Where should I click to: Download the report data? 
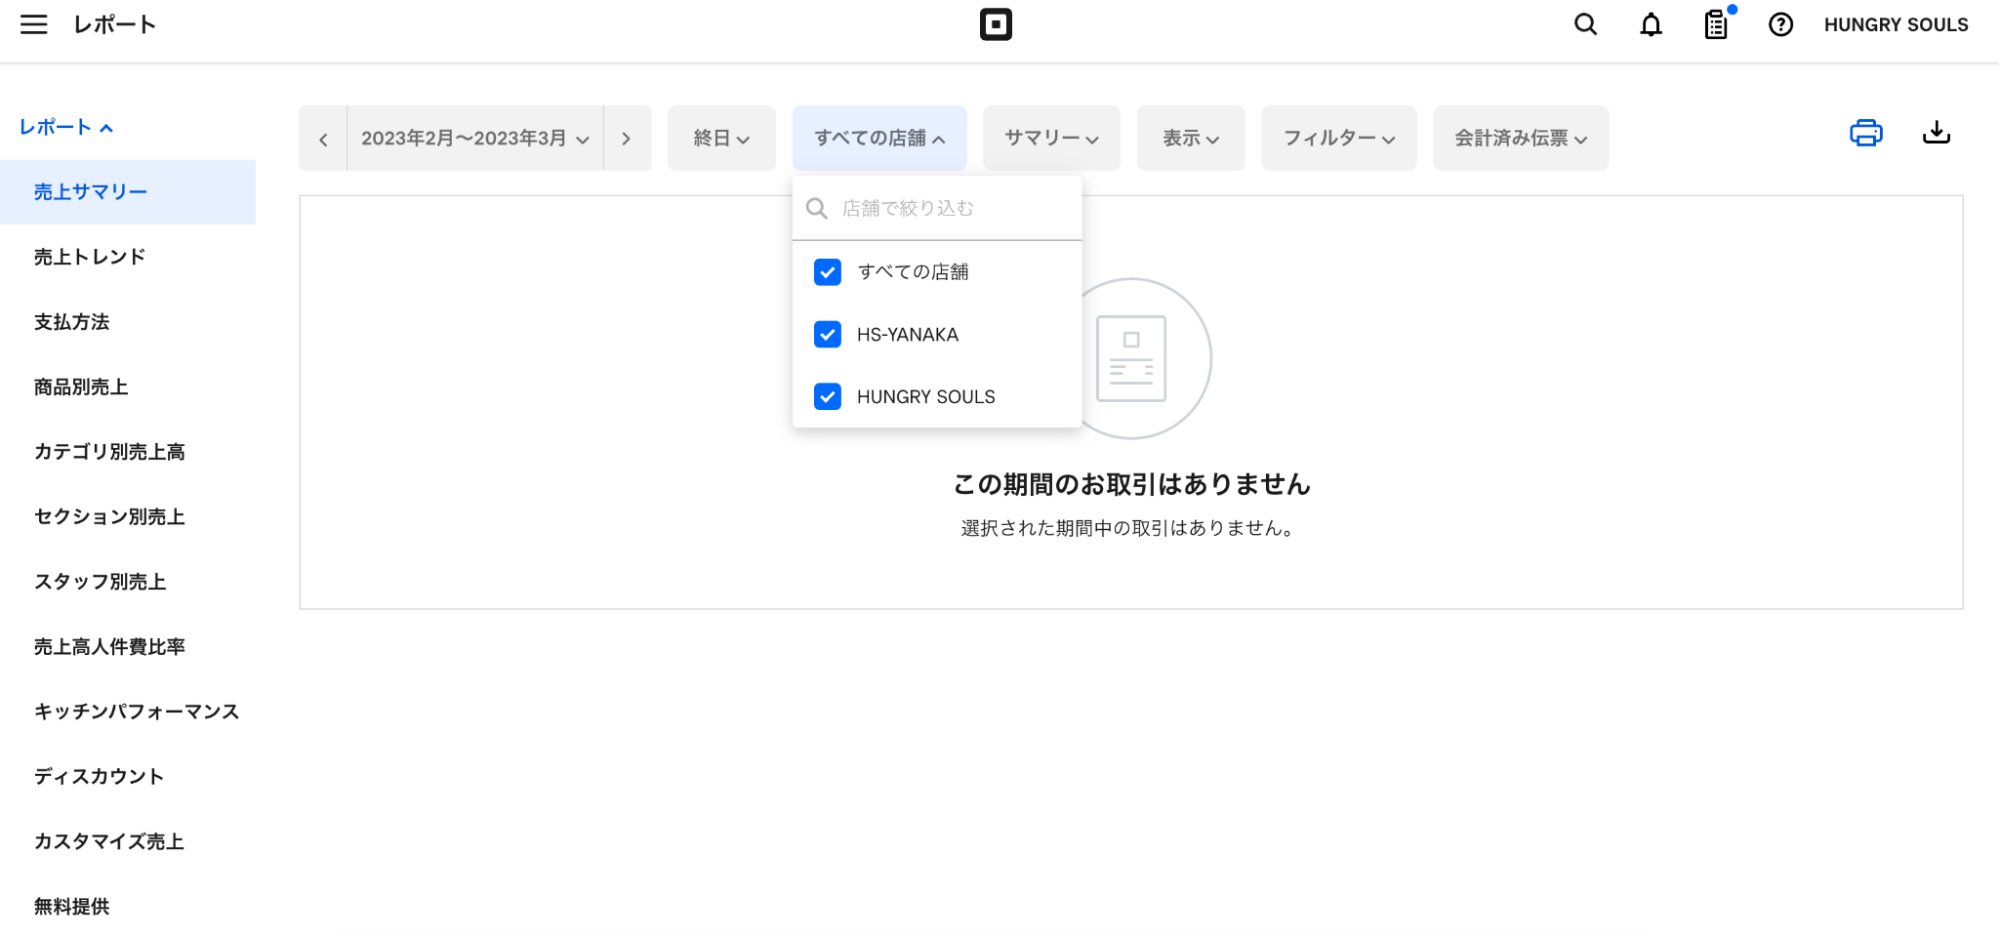coord(1936,132)
